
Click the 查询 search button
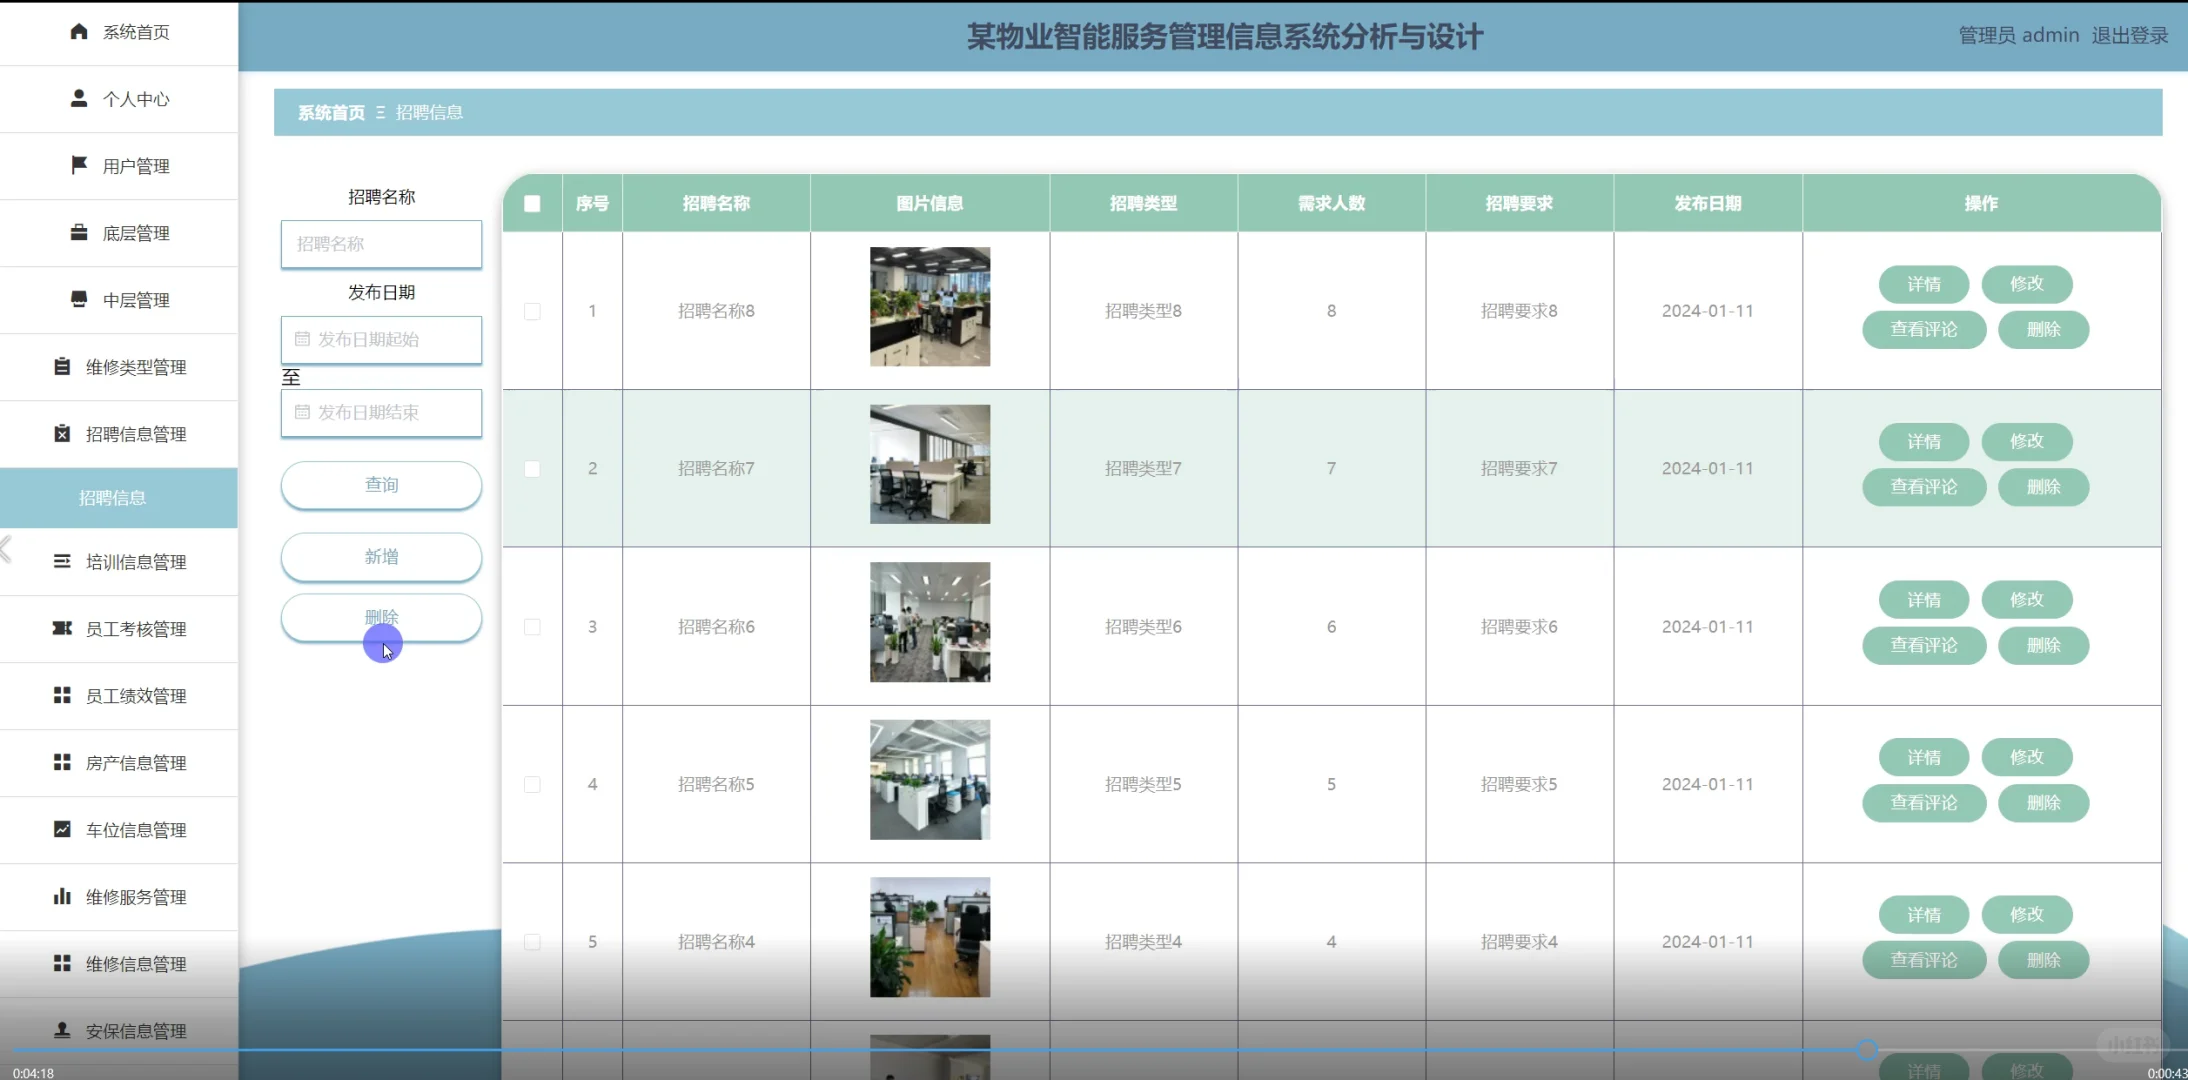tap(381, 485)
